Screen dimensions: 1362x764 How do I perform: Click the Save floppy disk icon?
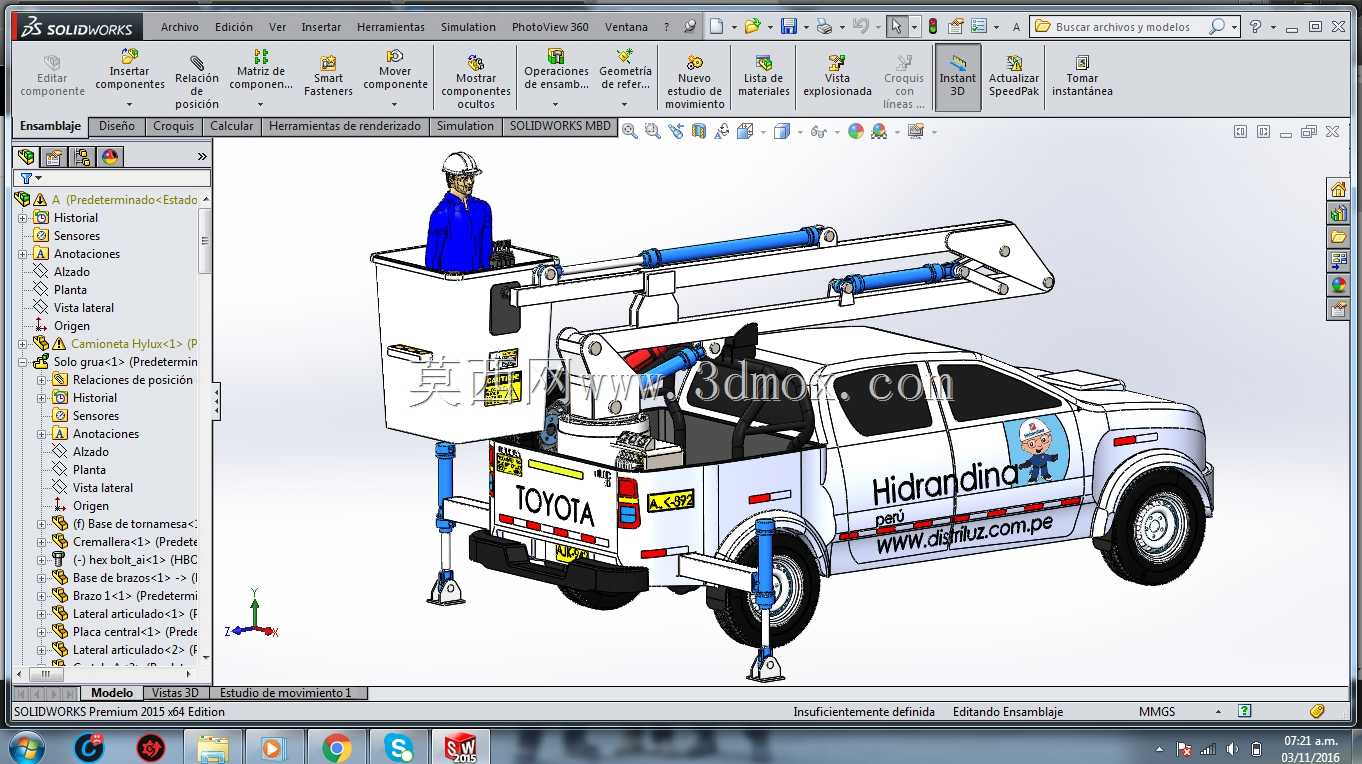[x=788, y=27]
